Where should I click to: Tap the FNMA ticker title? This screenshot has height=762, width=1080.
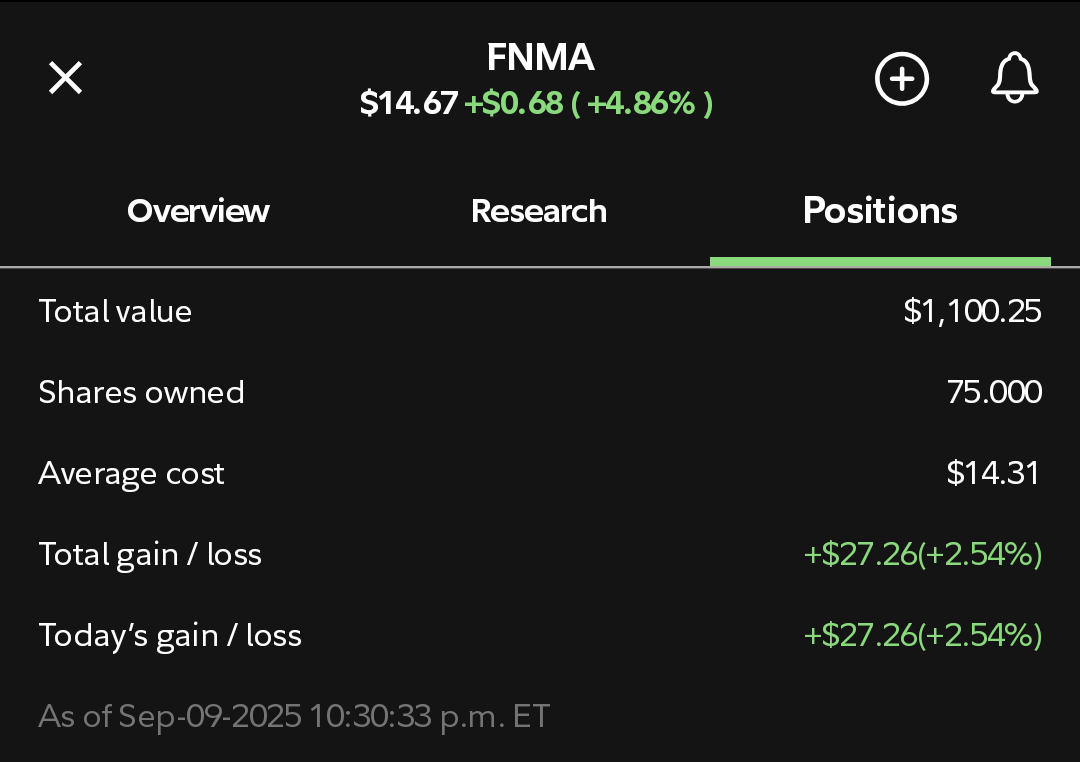pyautogui.click(x=540, y=57)
